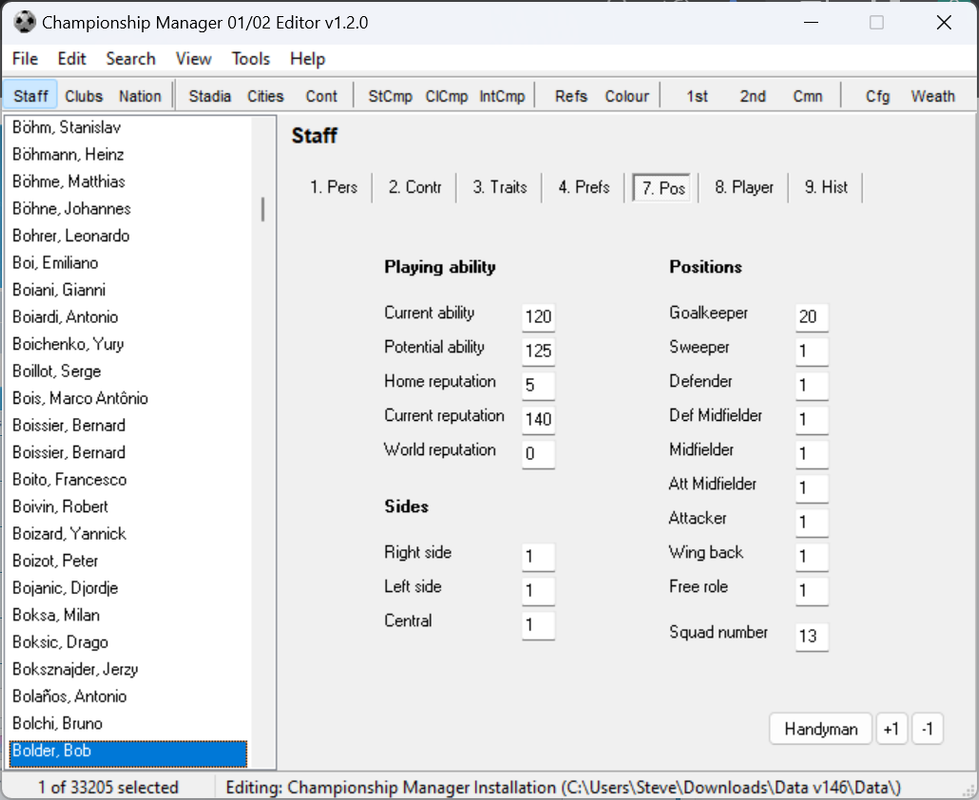Select Bolchi, Bruno in the staff list
Screen dimensions: 979x800
[129, 723]
